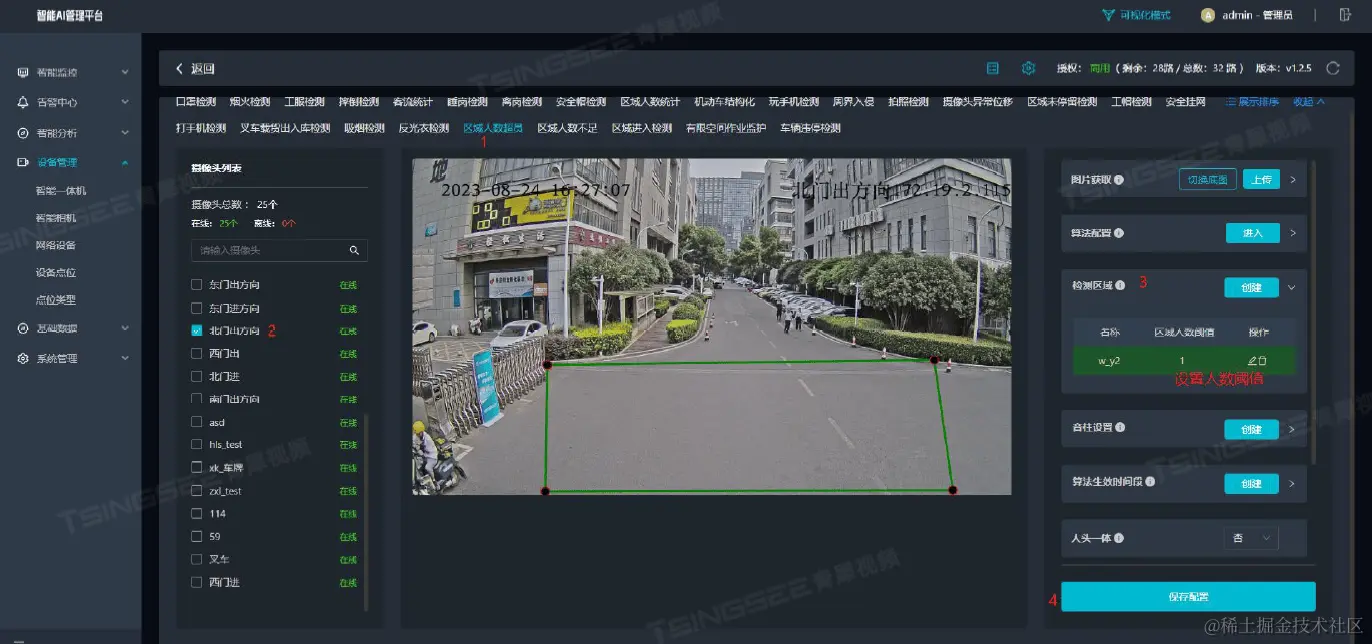
Task: Switch to the 车辆违停检测 algorithm tab
Action: click(x=810, y=128)
